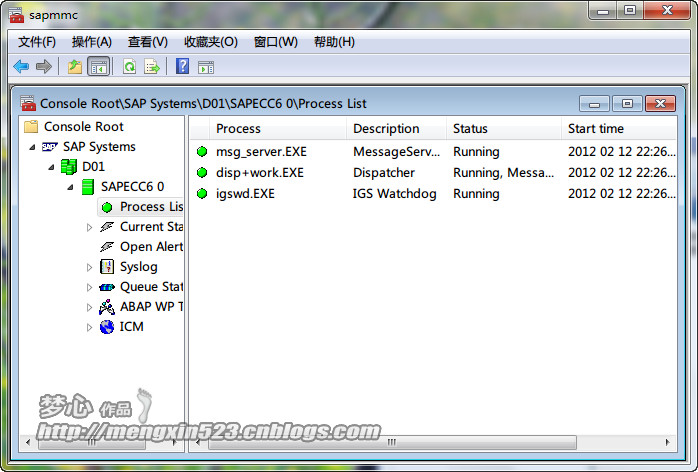
Task: Click green status icon of msg_server.EXE
Action: pyautogui.click(x=202, y=151)
